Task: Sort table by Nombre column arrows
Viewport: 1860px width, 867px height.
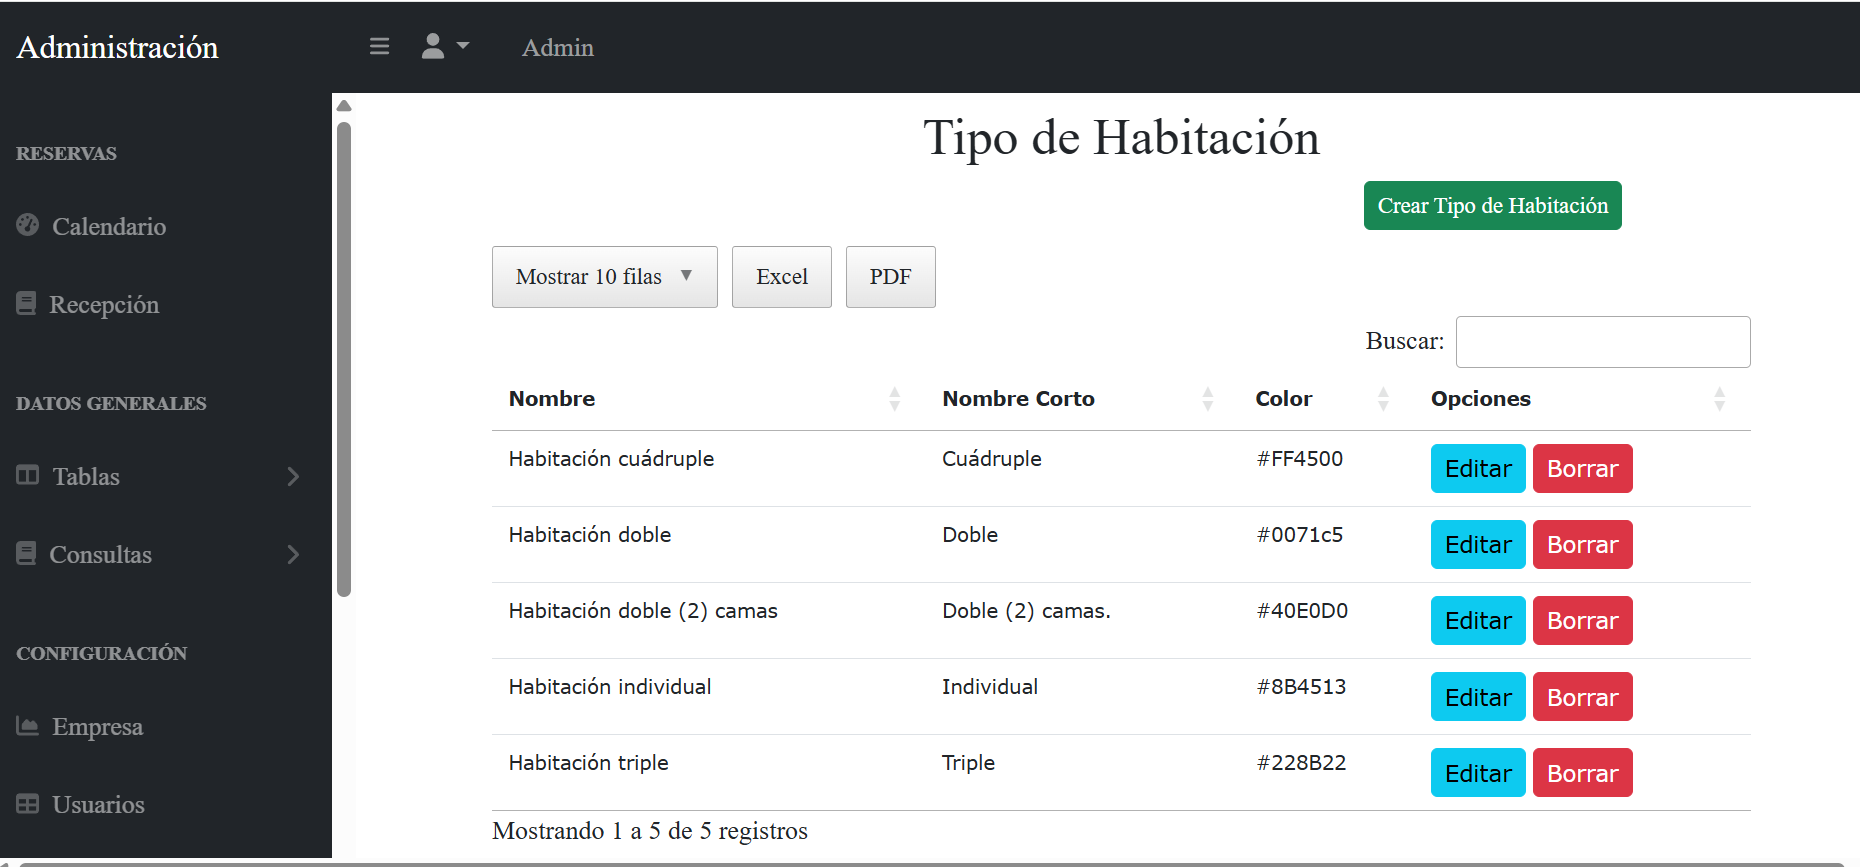Action: [894, 399]
